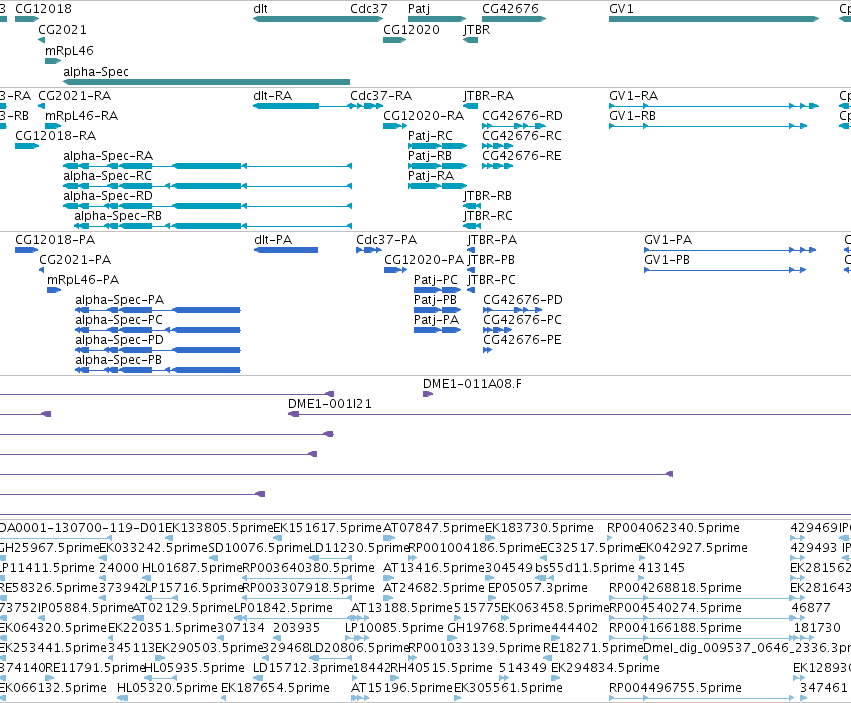Select the alpha-Spec-RA transcript label
The image size is (851, 703).
click(x=108, y=156)
